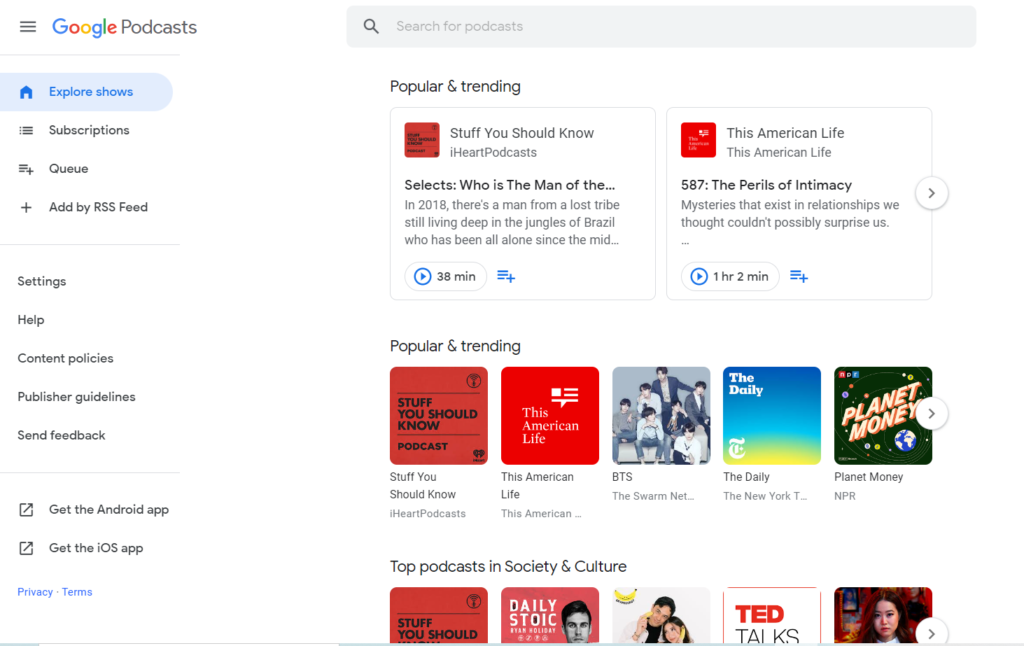Viewport: 1024px width, 646px height.
Task: Click the Subscriptions list icon
Action: (26, 131)
